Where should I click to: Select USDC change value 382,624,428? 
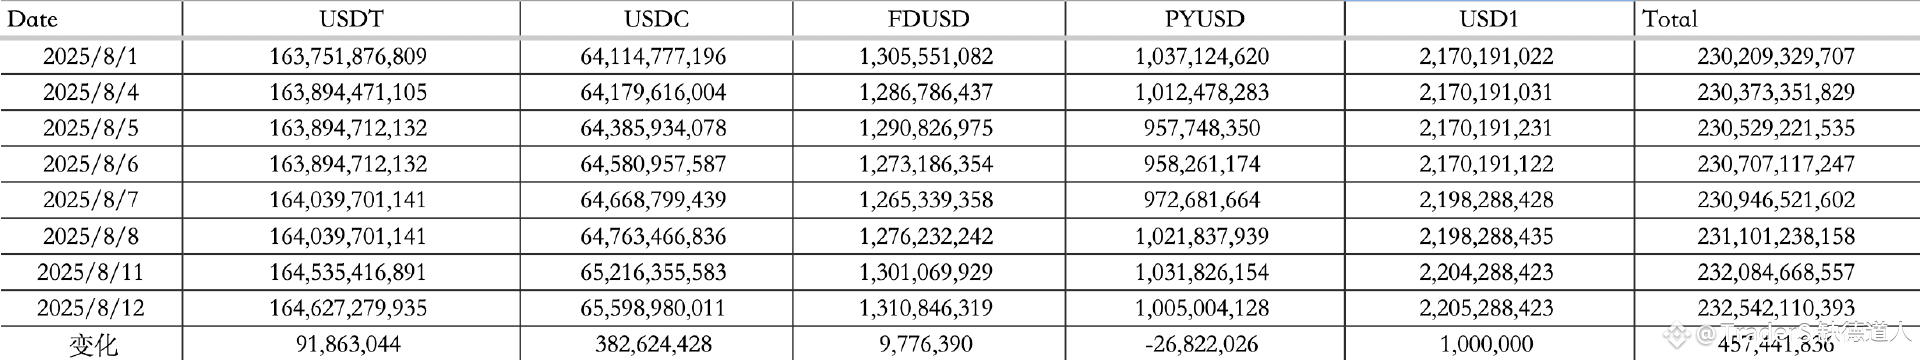[656, 344]
